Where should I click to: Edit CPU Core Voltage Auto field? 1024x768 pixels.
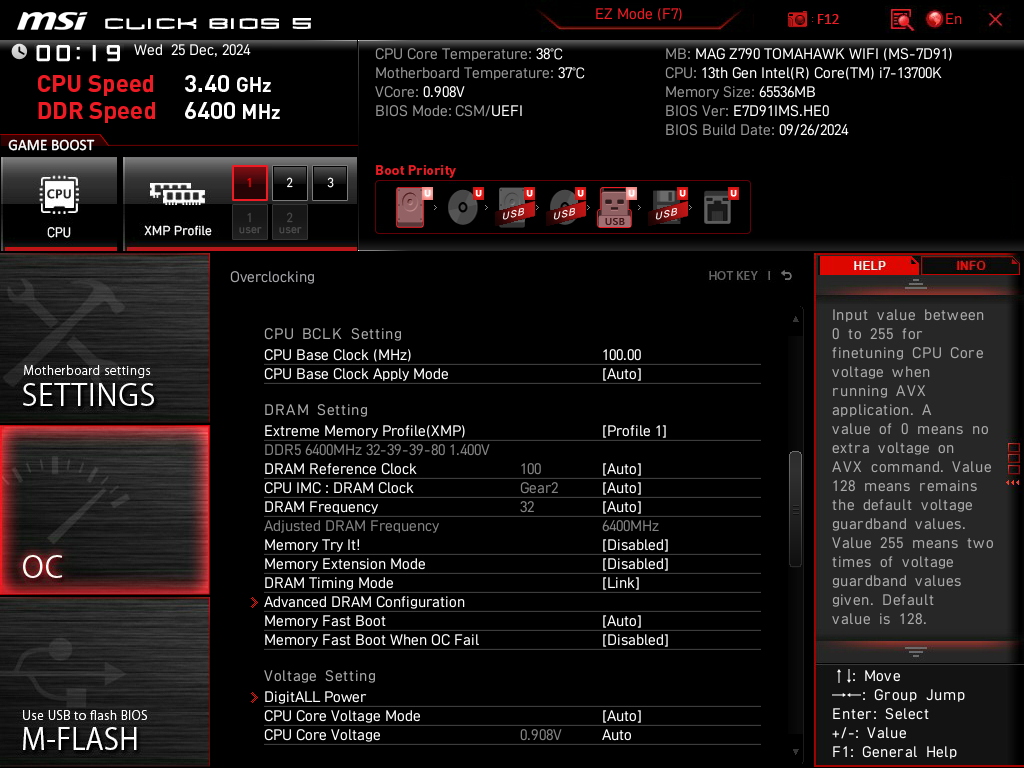point(616,735)
